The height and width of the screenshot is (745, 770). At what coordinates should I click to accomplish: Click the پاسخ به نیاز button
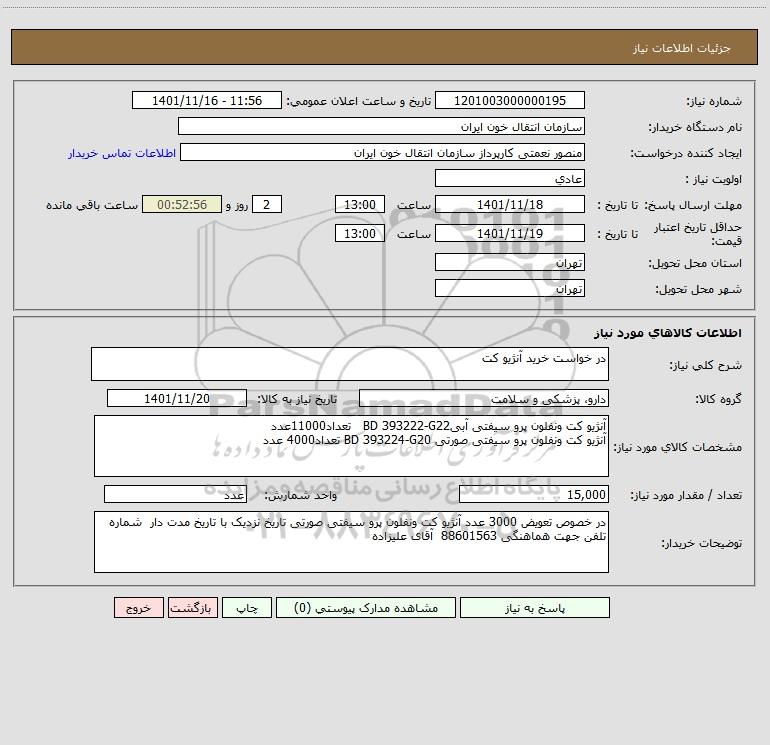[x=535, y=607]
